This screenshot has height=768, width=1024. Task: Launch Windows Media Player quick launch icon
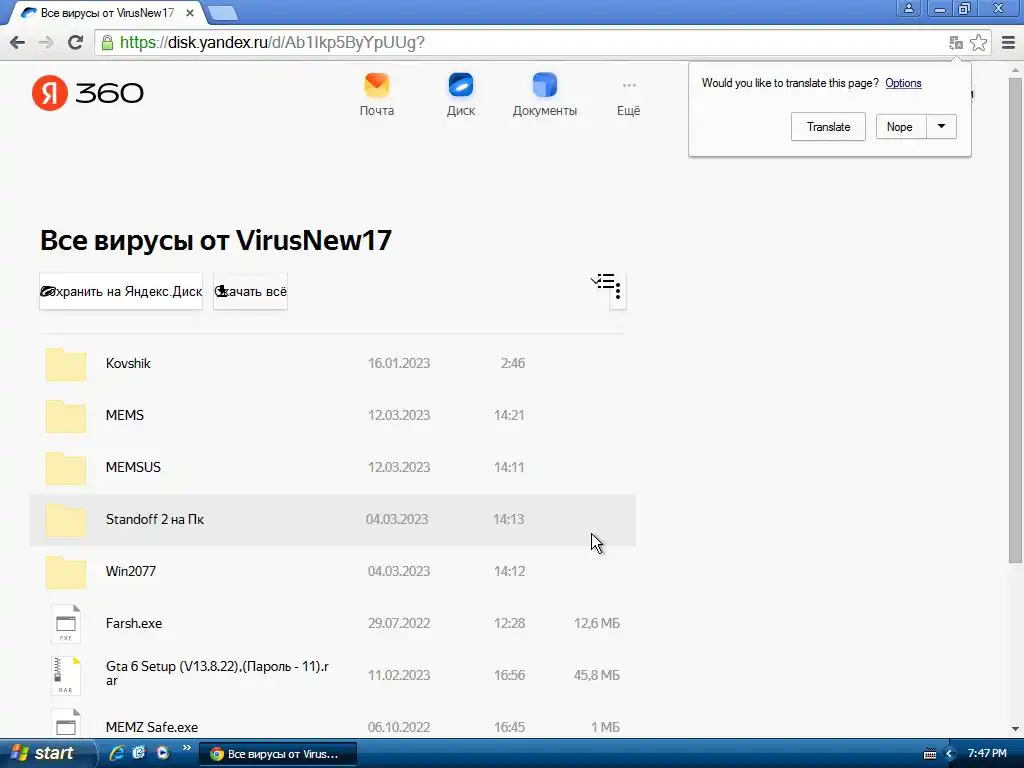coord(163,753)
